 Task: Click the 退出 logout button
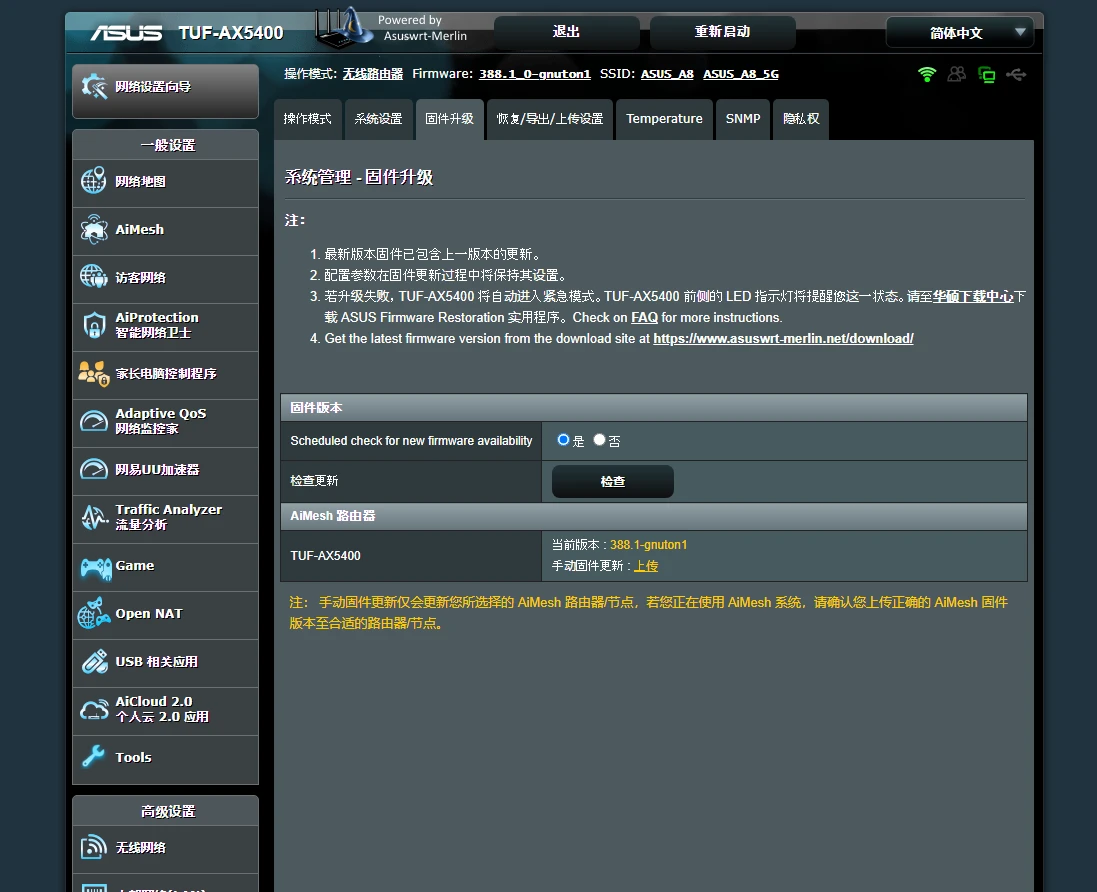[567, 32]
